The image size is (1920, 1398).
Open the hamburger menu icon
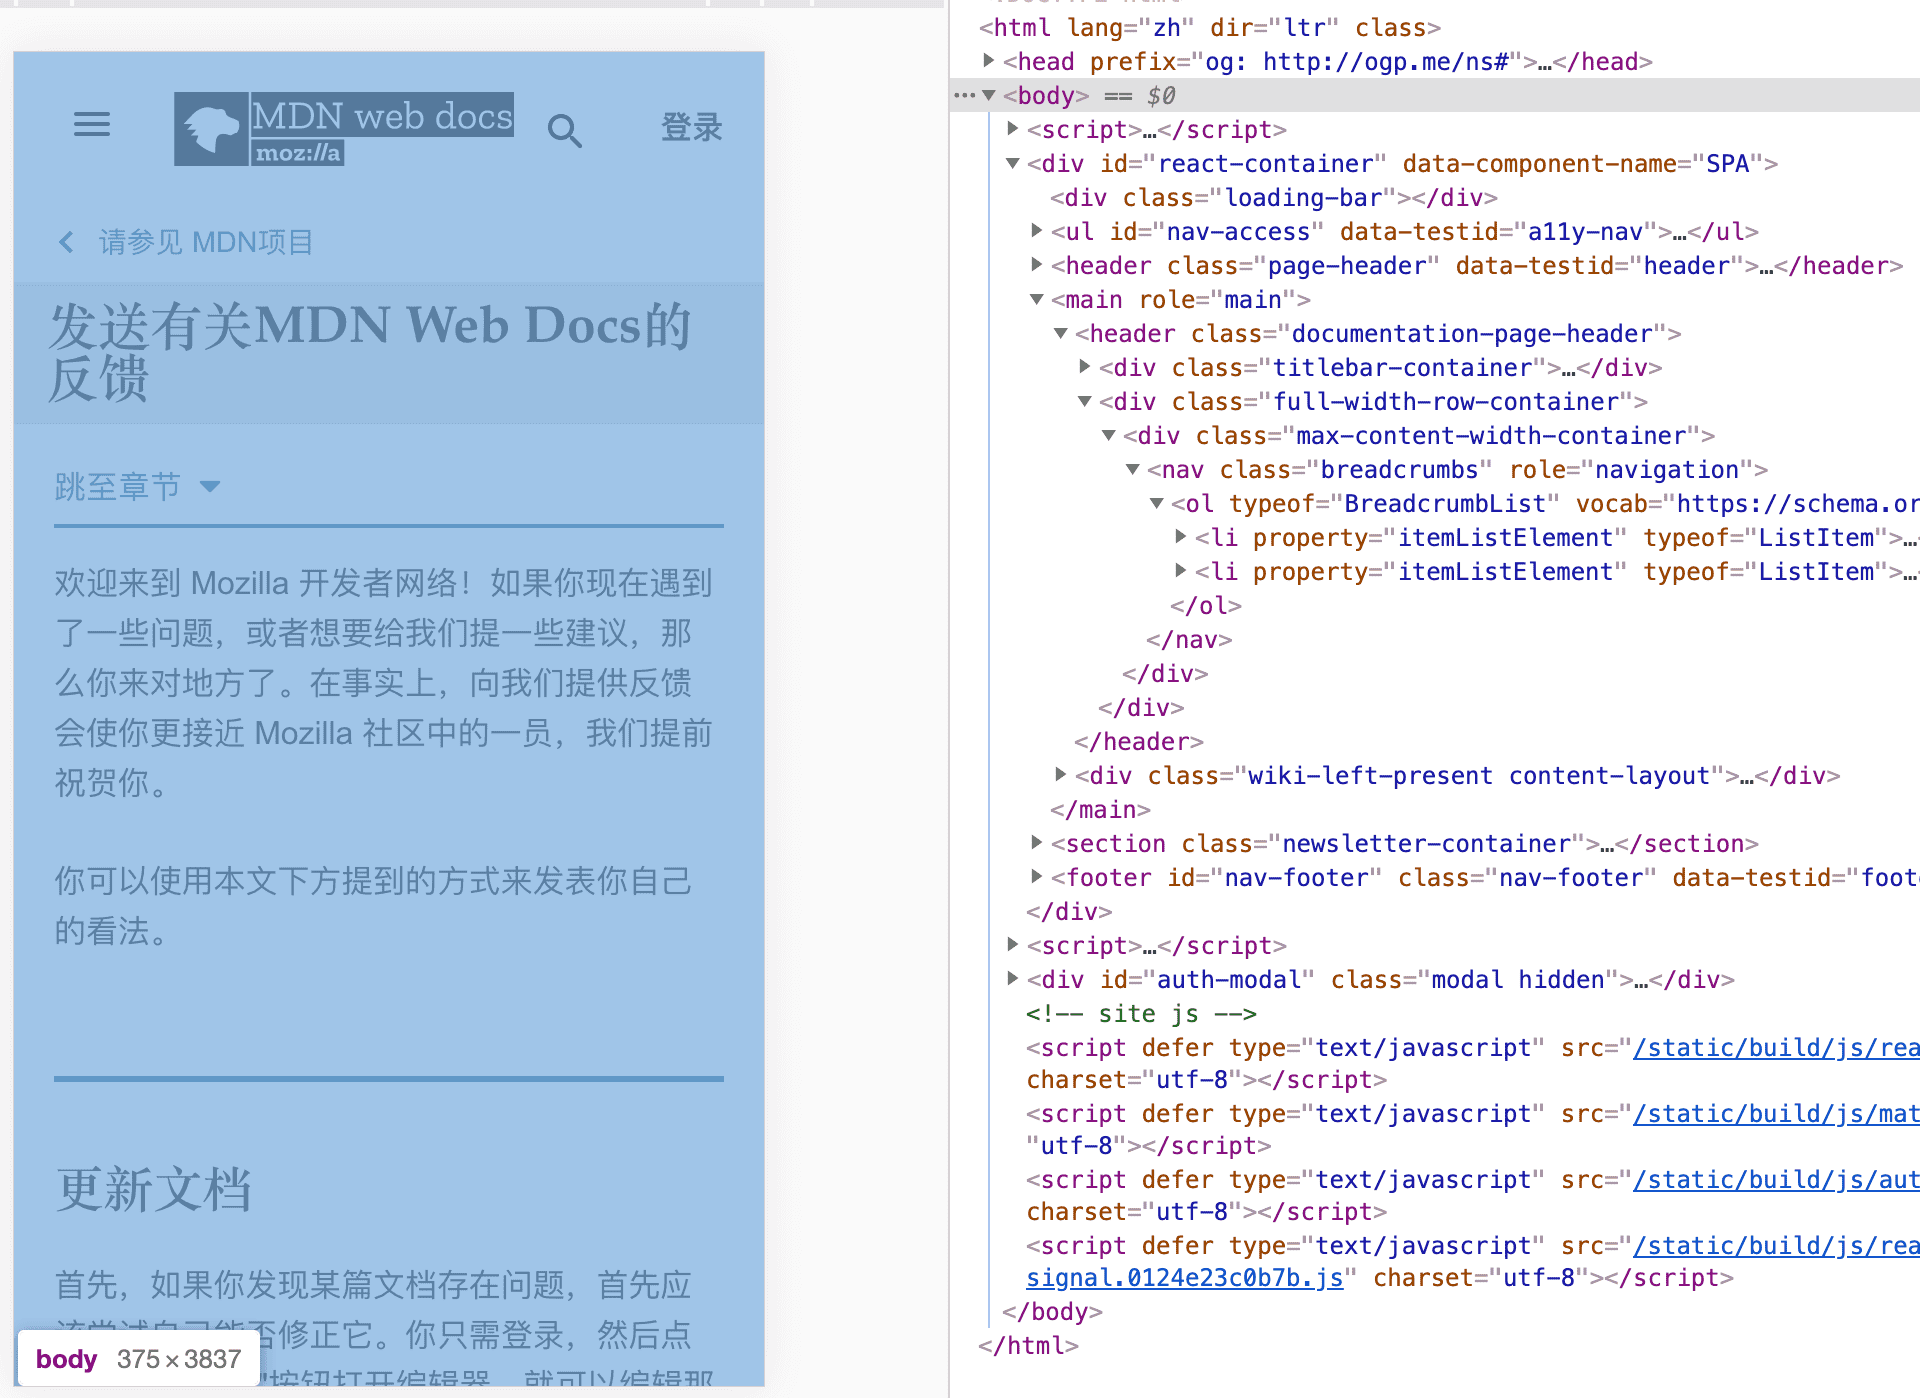click(92, 125)
